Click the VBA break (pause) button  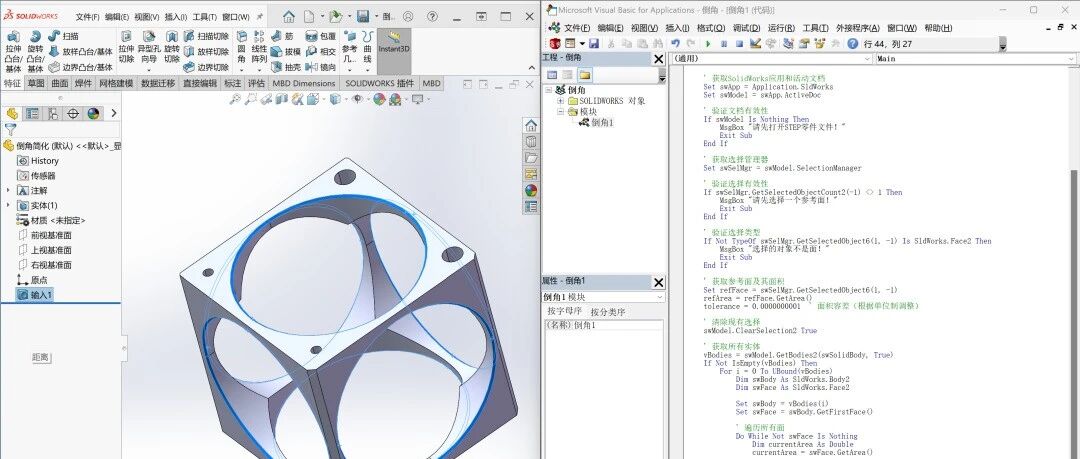(x=723, y=43)
